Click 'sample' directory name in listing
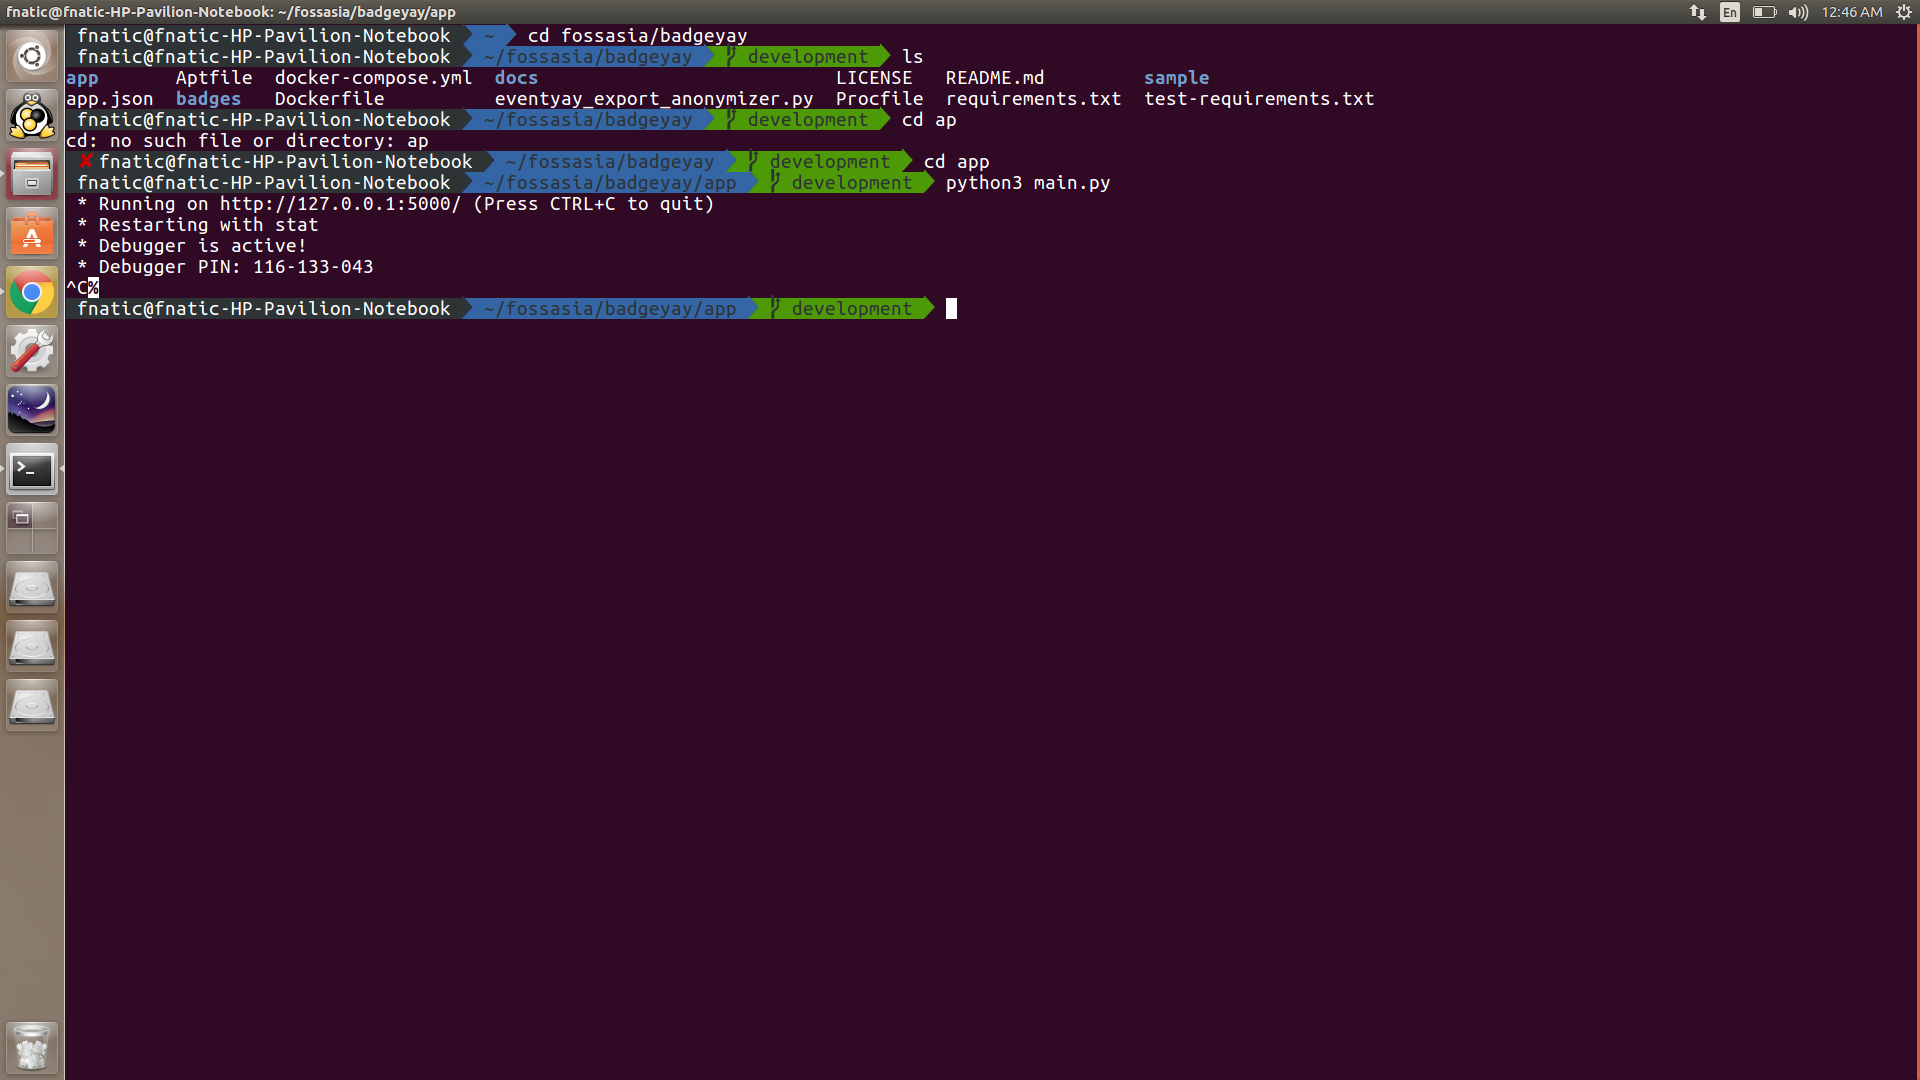Viewport: 1920px width, 1080px height. click(x=1176, y=78)
